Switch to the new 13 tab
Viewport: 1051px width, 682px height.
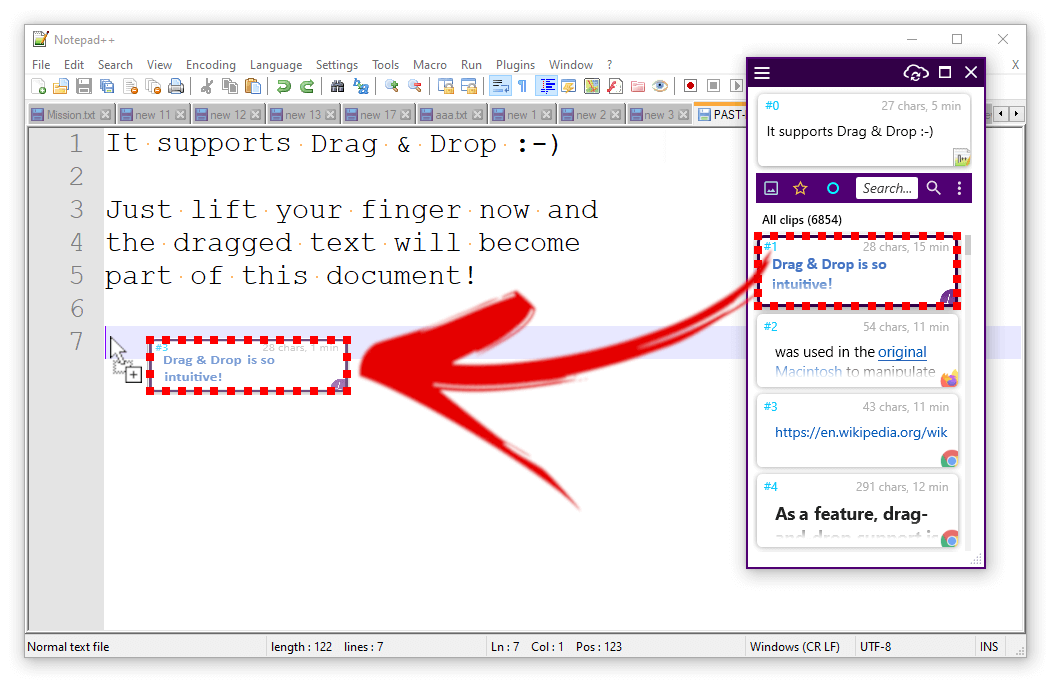click(x=304, y=115)
